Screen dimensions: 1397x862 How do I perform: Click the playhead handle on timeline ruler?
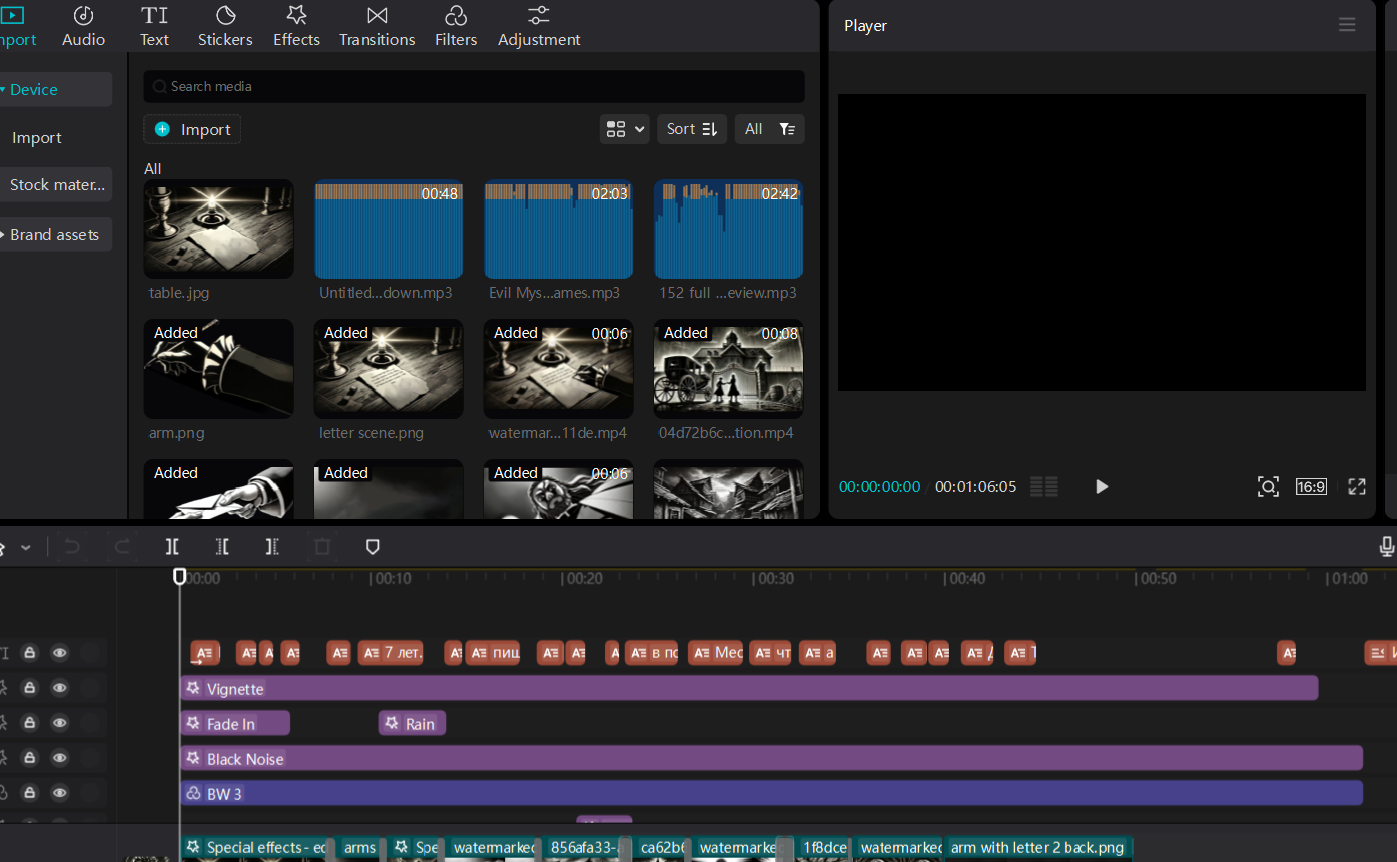click(180, 576)
